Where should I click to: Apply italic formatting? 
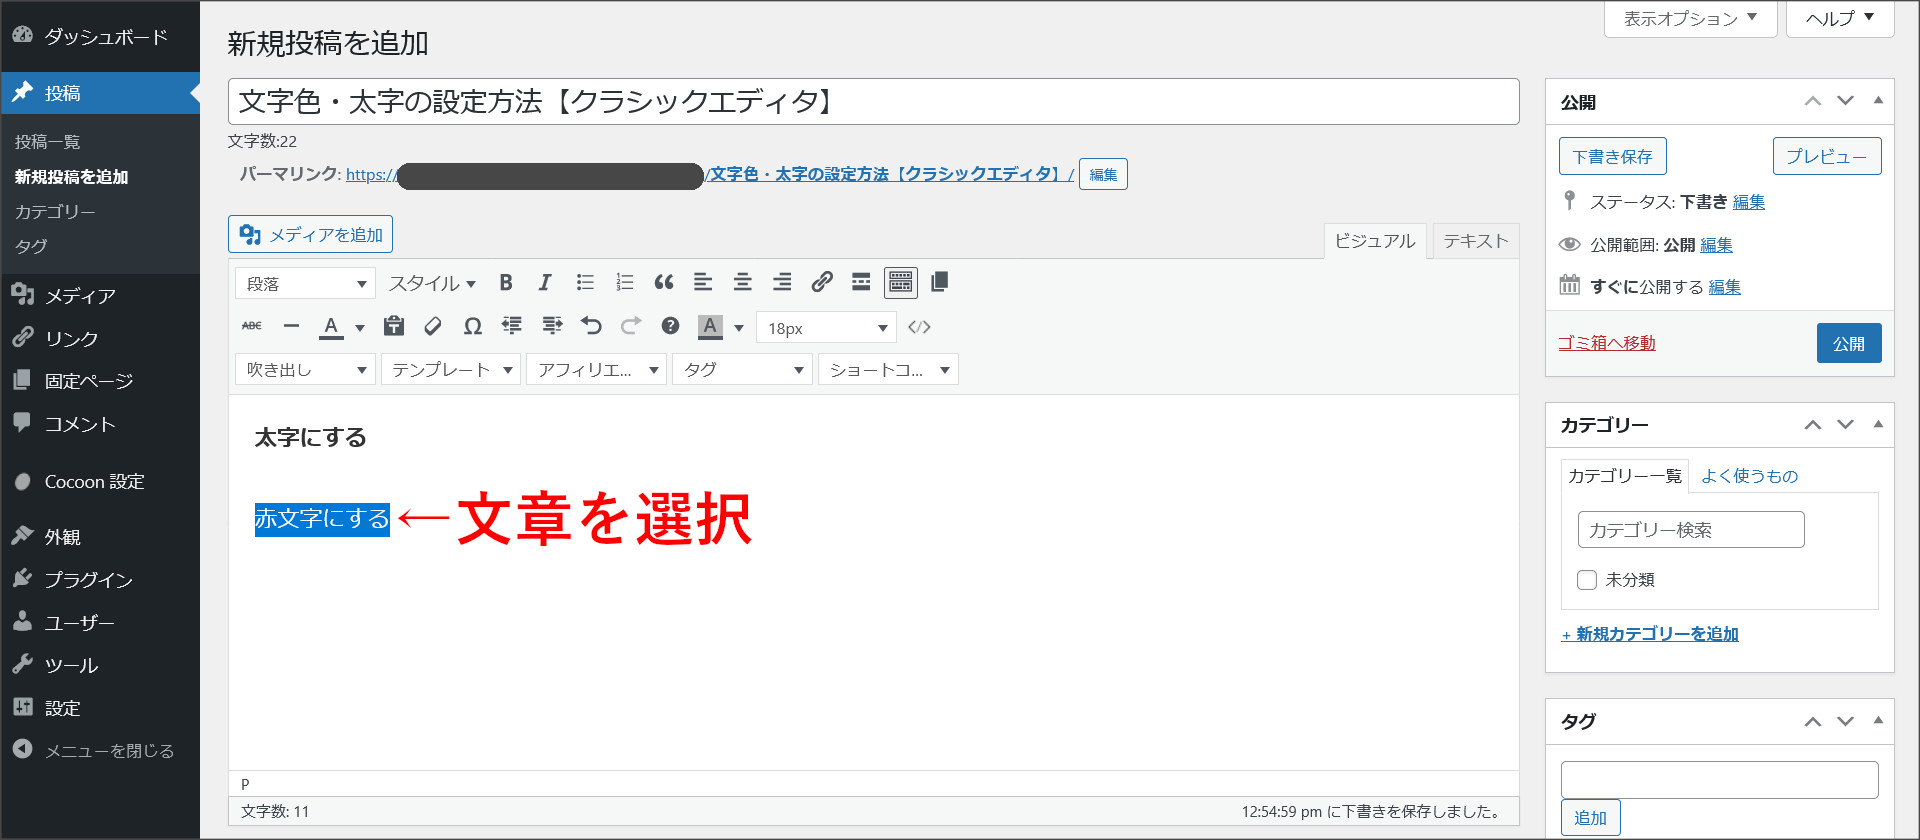(x=545, y=283)
